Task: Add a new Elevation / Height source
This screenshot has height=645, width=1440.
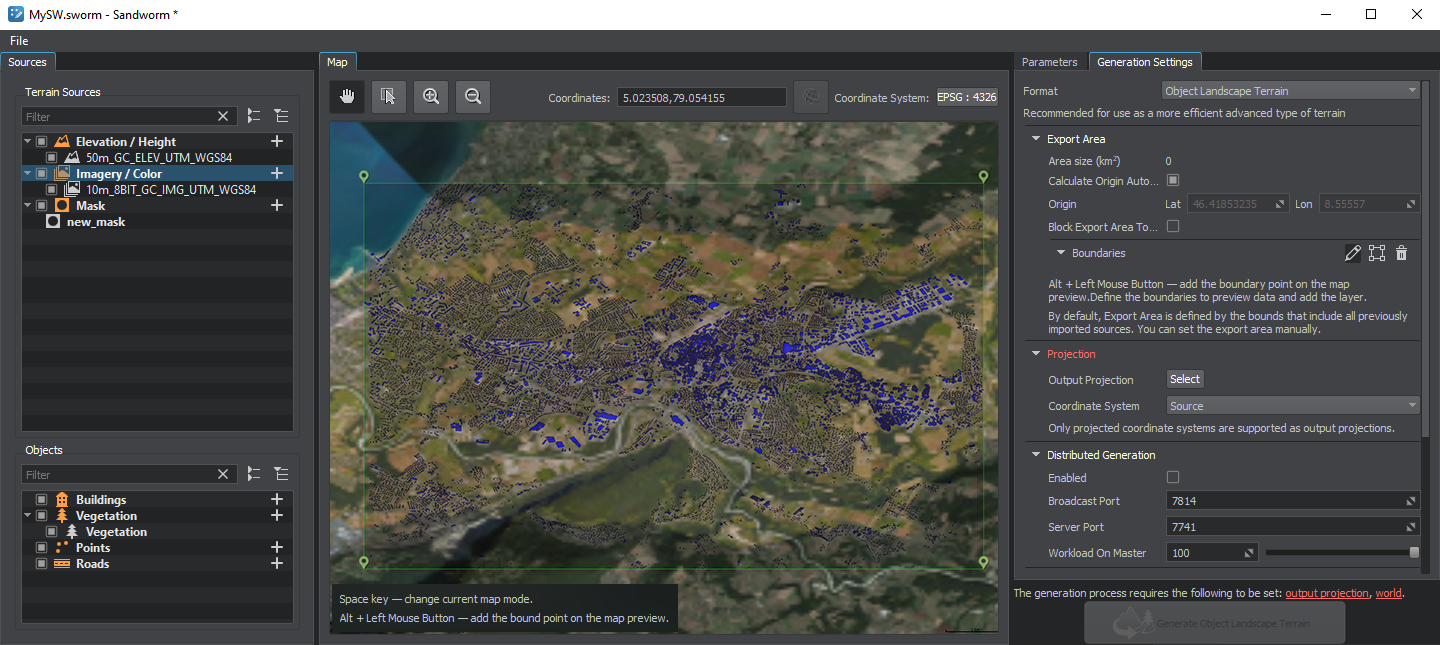Action: pyautogui.click(x=277, y=142)
